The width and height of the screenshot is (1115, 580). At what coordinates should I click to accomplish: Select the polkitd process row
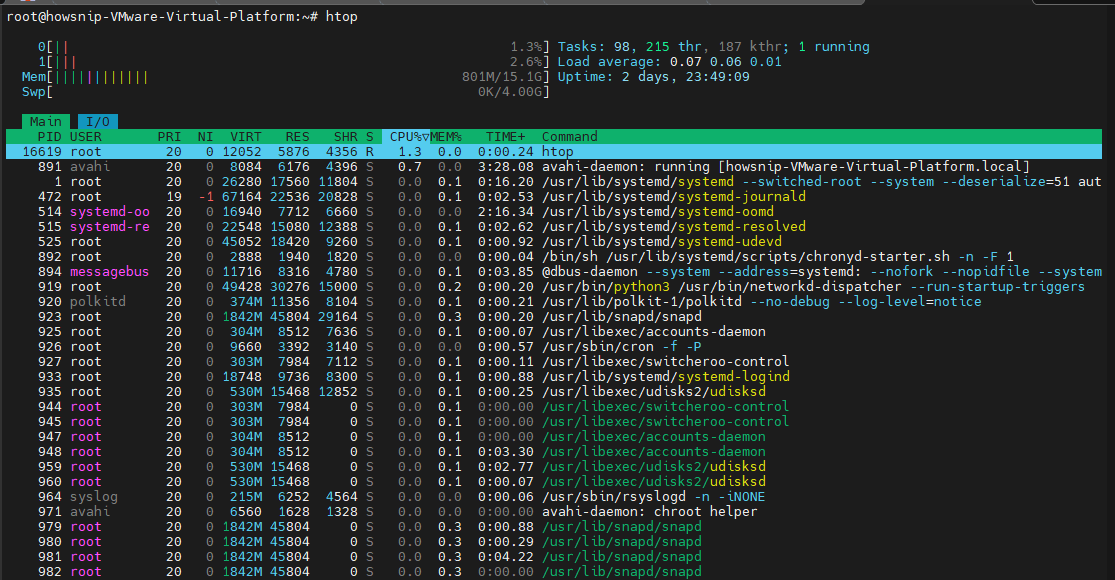(x=554, y=301)
